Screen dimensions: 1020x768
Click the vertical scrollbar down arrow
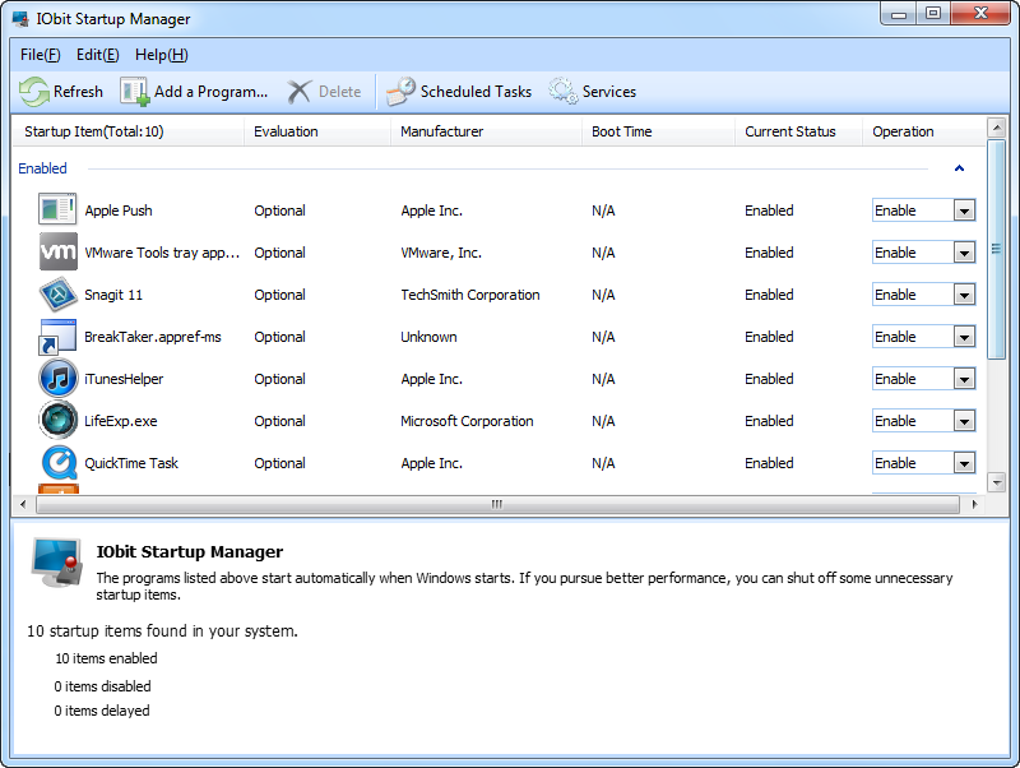coord(996,482)
